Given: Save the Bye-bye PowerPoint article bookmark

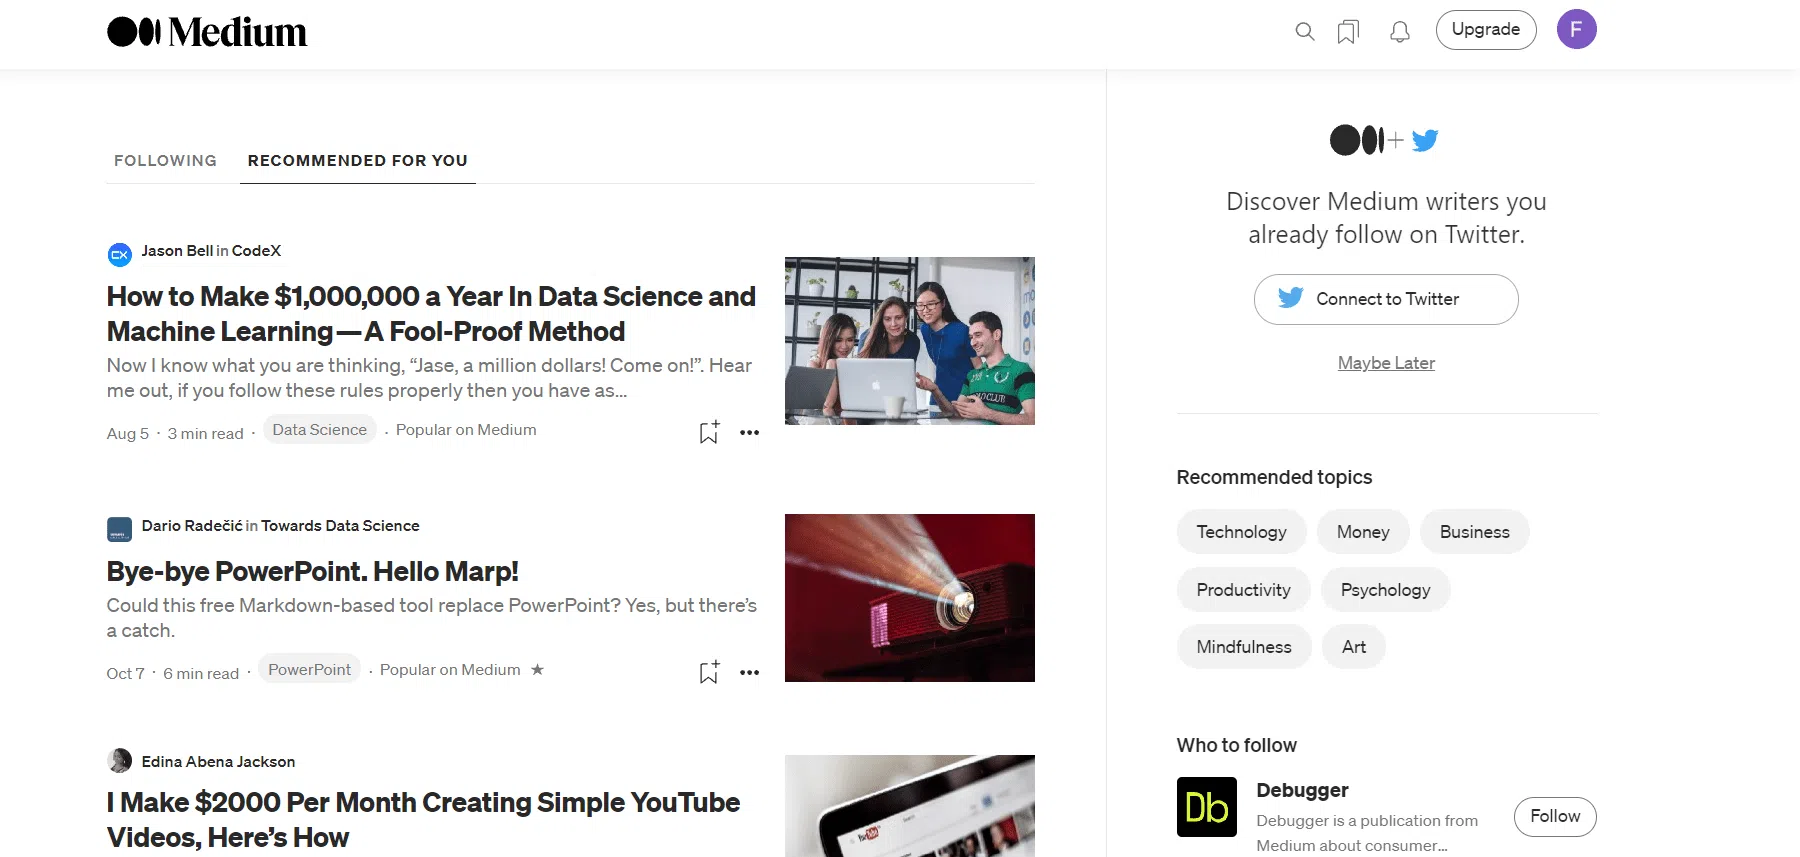Looking at the screenshot, I should pos(709,672).
